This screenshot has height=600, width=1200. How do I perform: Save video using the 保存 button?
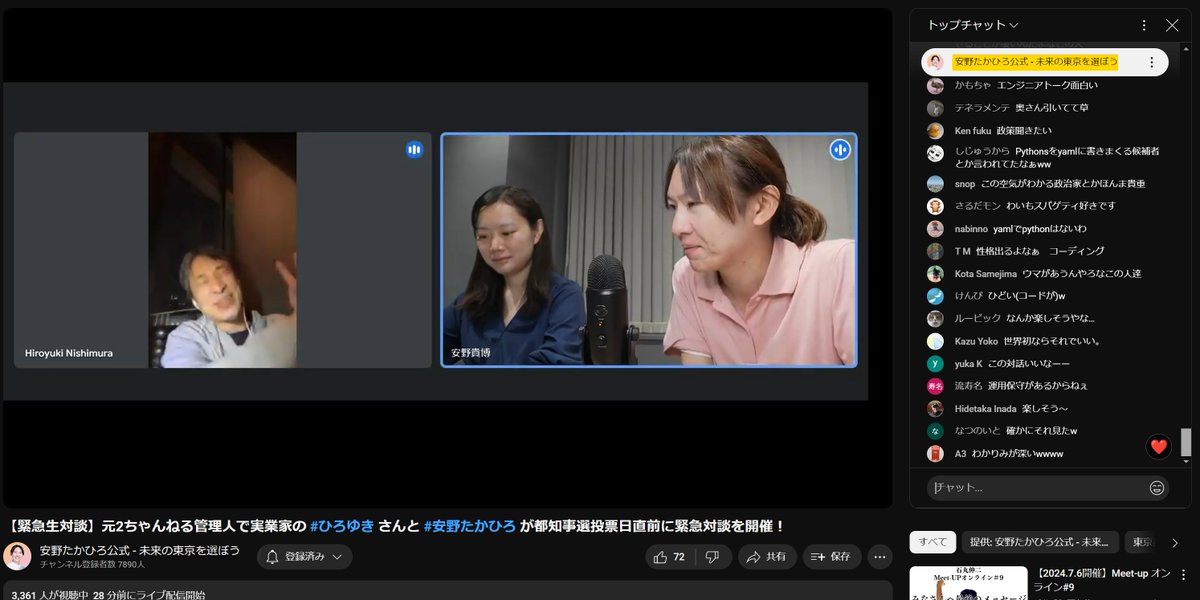coord(830,557)
